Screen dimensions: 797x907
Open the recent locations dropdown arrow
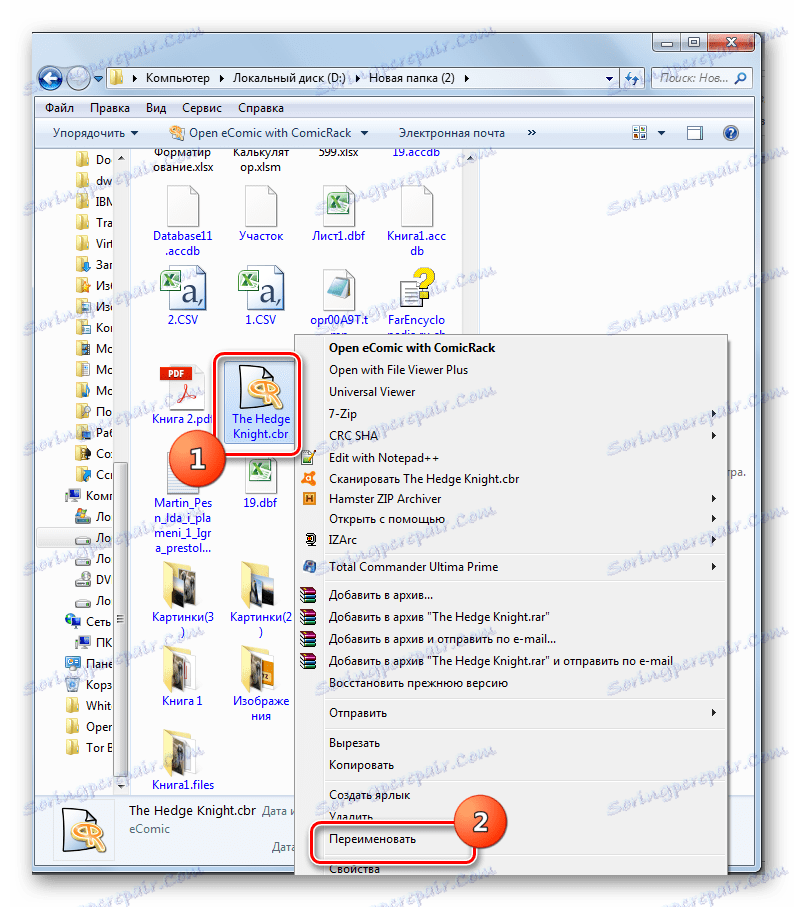[98, 79]
